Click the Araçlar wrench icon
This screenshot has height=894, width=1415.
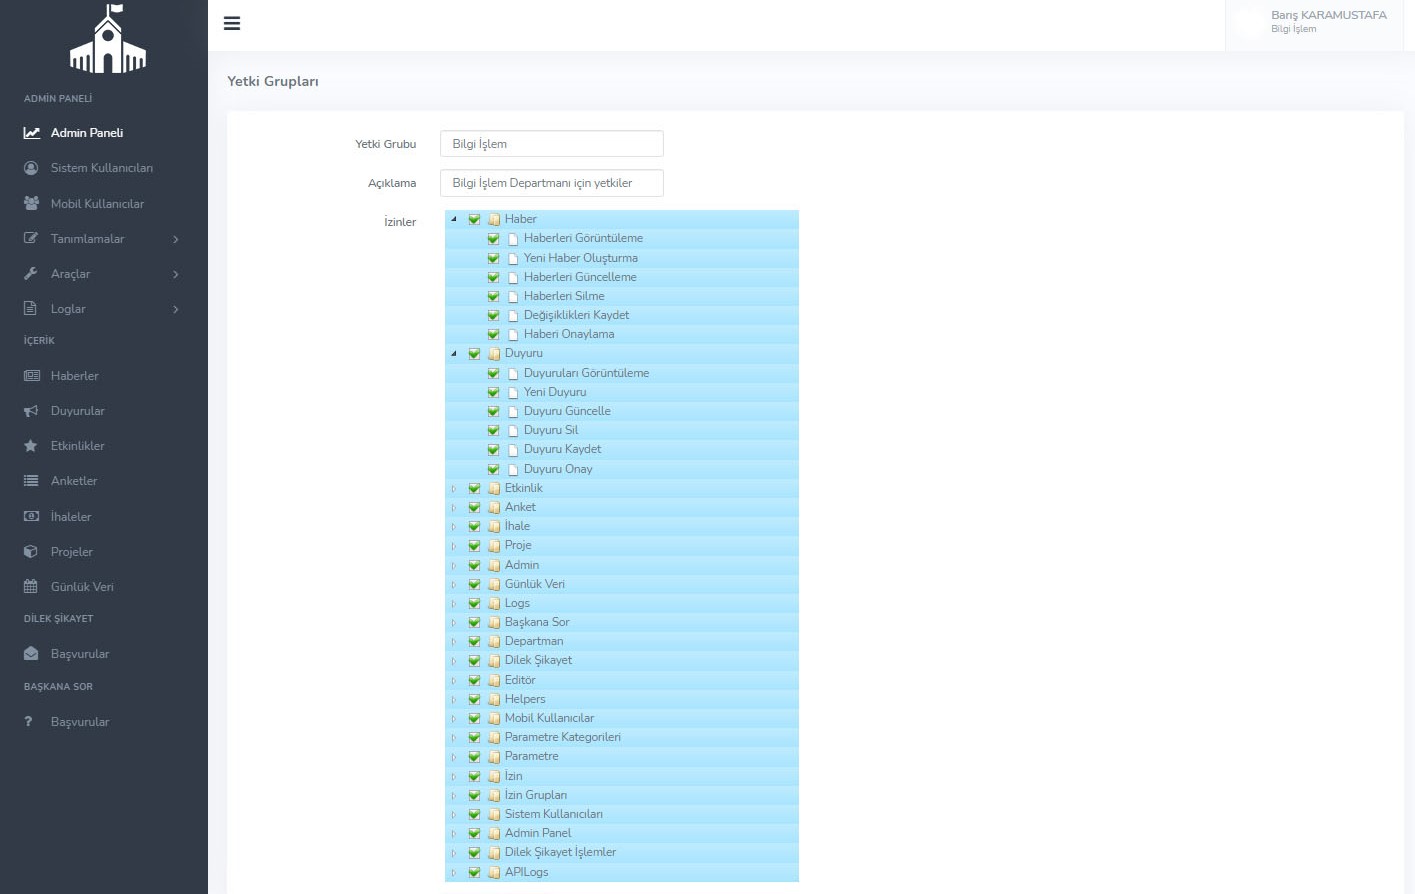click(31, 273)
